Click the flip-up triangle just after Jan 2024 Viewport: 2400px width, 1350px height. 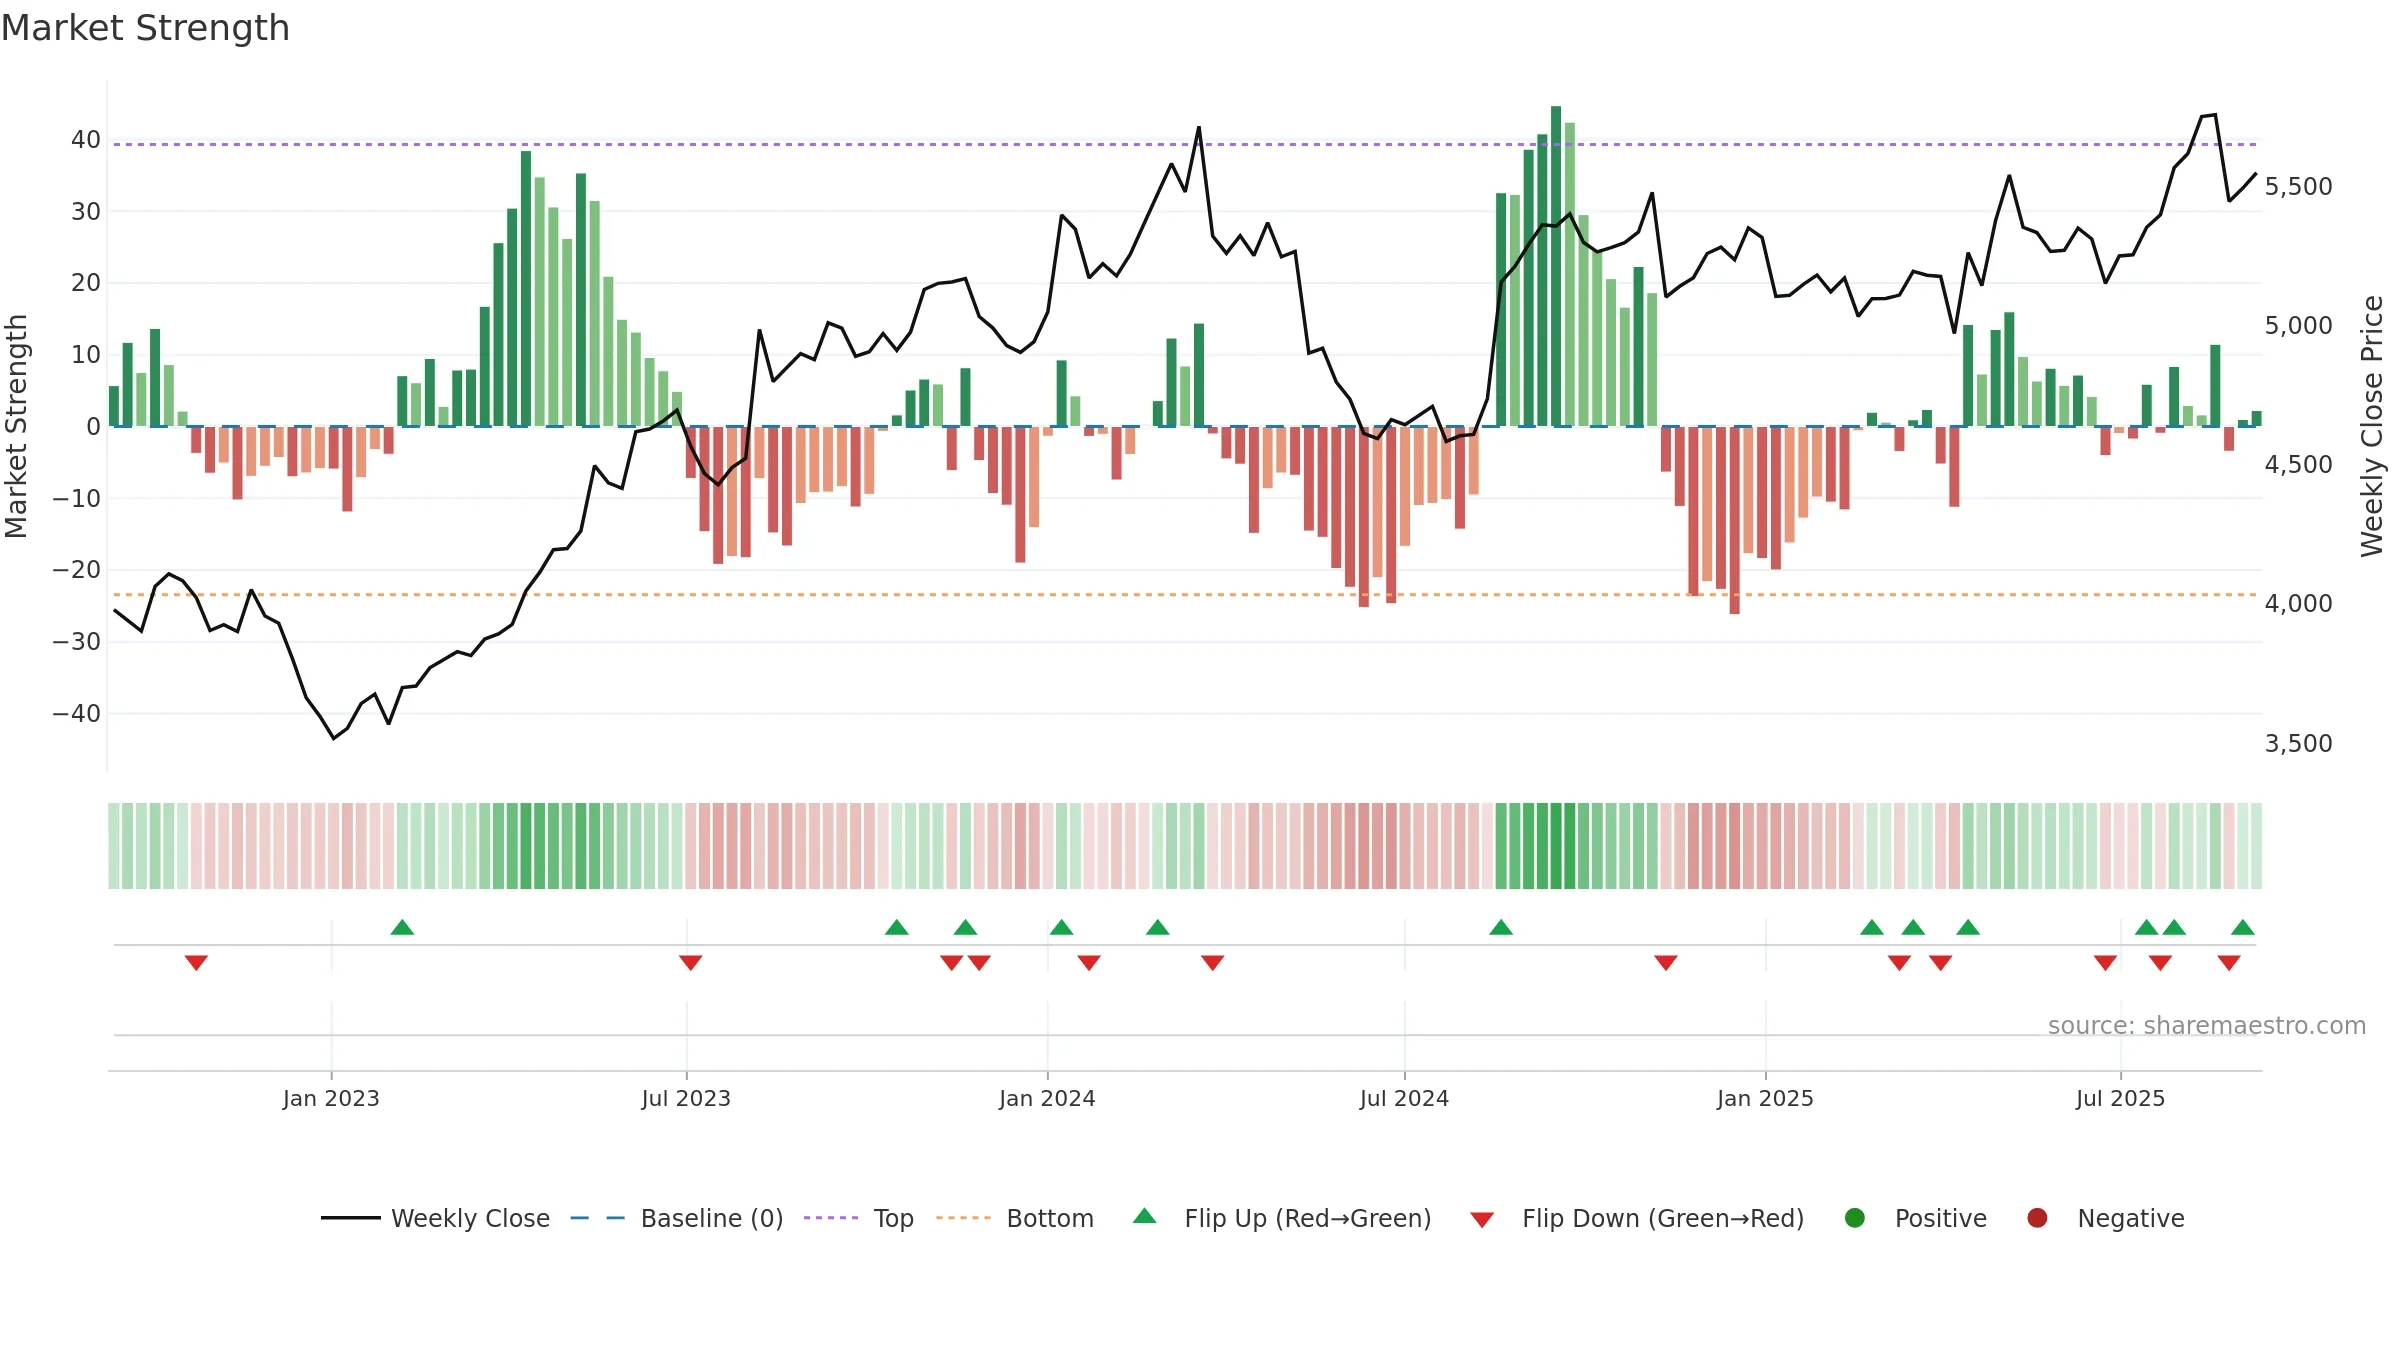(x=1062, y=927)
